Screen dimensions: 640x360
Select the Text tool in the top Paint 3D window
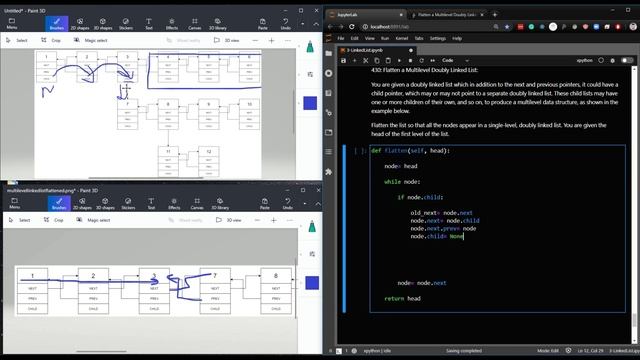tap(149, 24)
